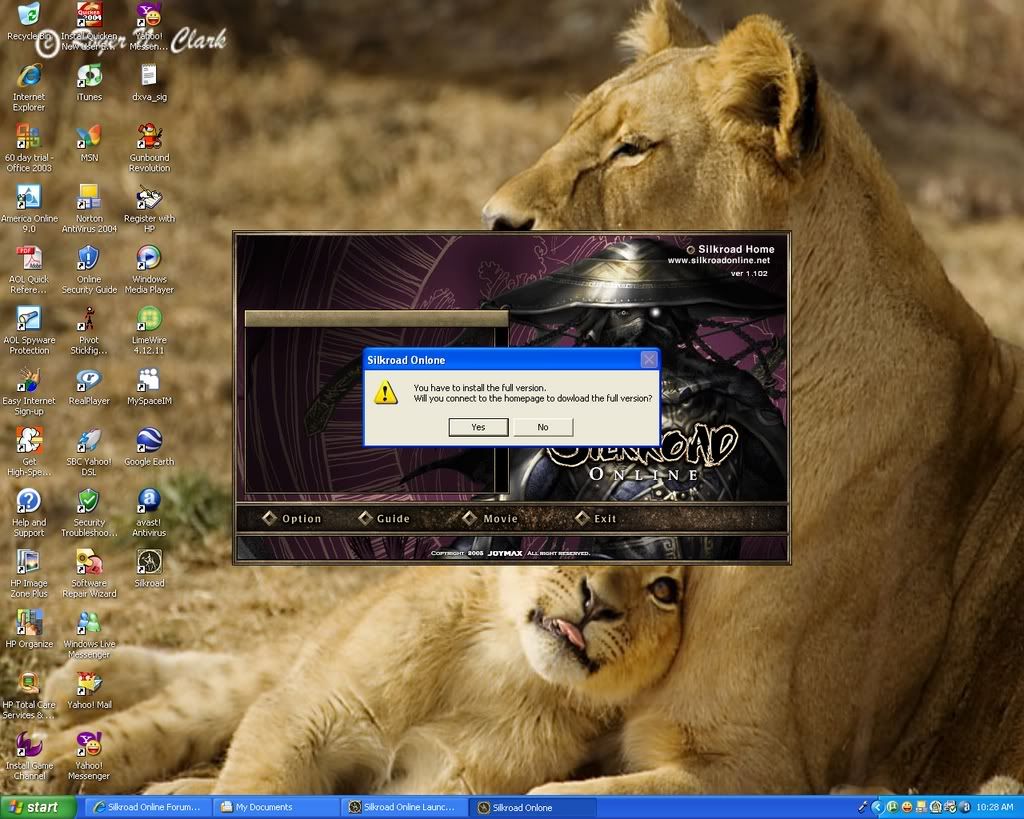
Task: Open Movie in the Silkroad launcher
Action: click(490, 518)
